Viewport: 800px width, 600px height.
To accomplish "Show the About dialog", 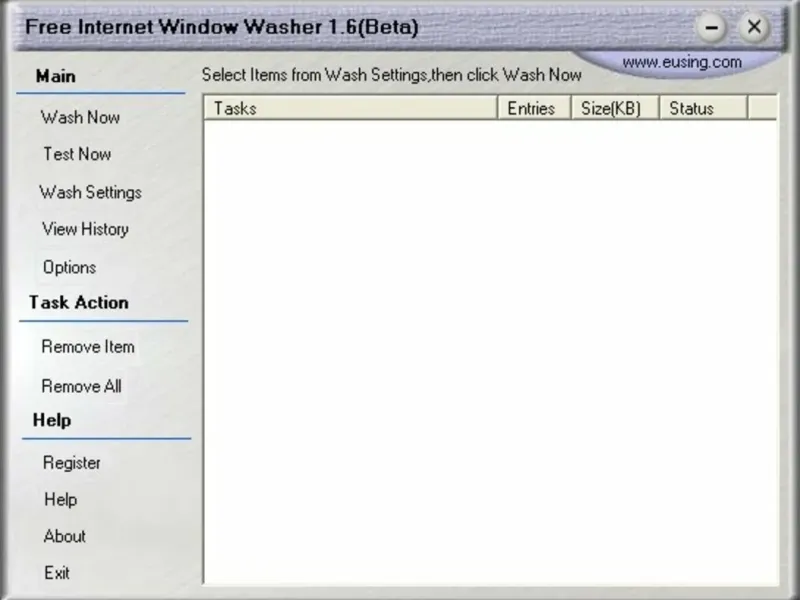I will (64, 536).
